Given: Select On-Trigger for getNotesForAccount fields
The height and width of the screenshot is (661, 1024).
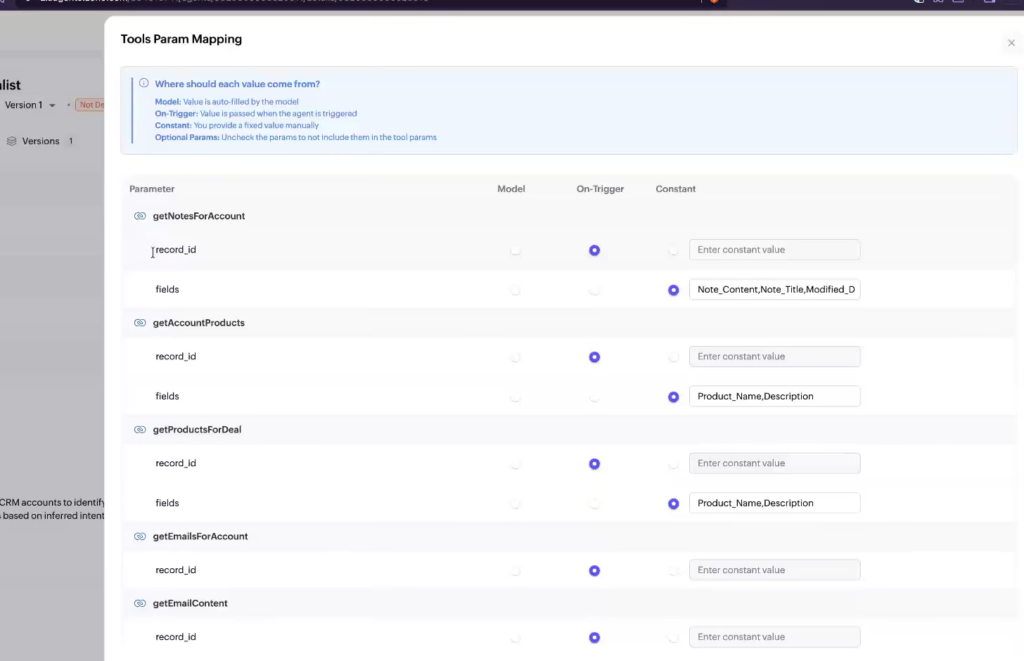Looking at the screenshot, I should coord(594,290).
